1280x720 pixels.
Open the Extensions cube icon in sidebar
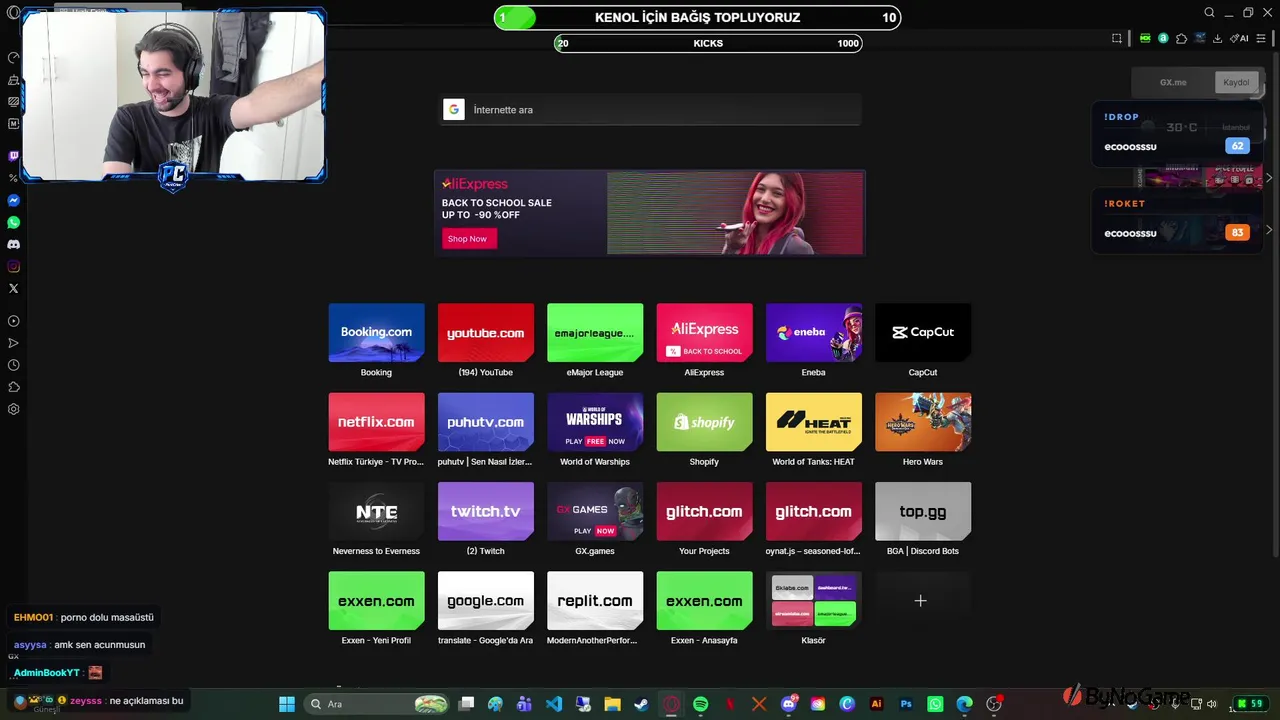13,387
